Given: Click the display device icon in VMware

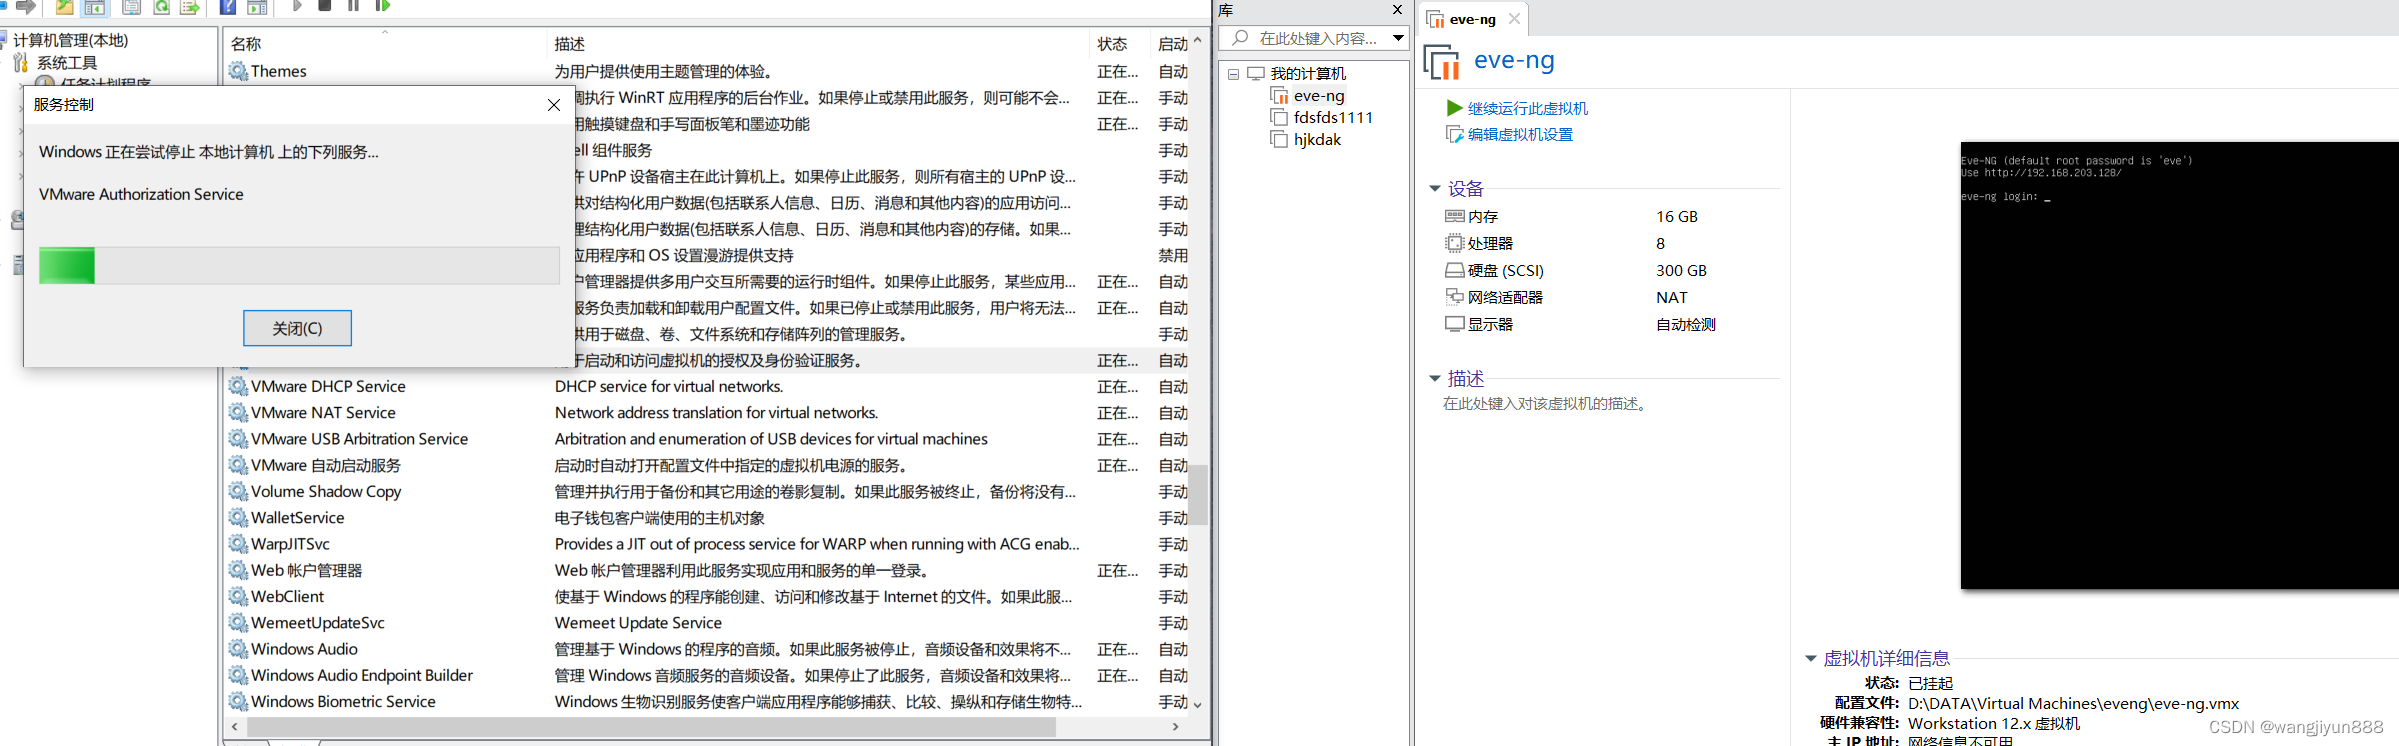Looking at the screenshot, I should [1454, 324].
